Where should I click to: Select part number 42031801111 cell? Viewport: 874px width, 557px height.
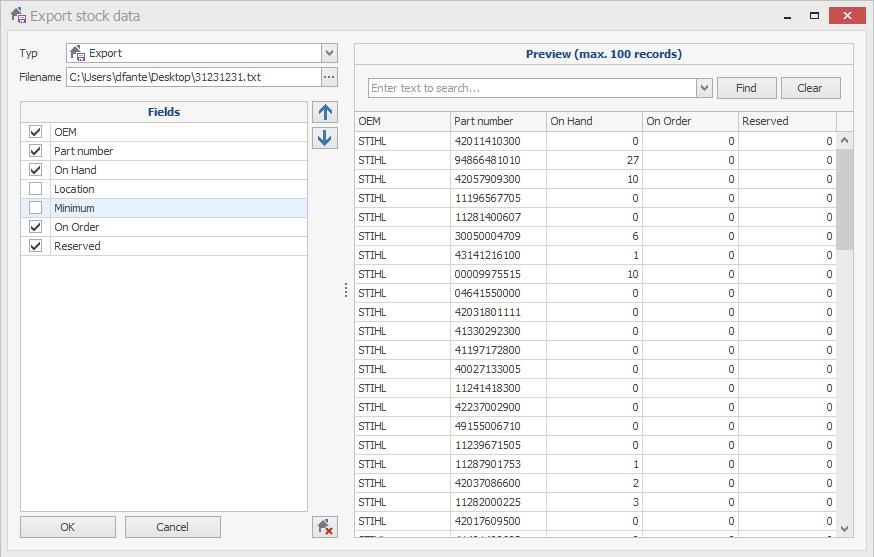[498, 312]
